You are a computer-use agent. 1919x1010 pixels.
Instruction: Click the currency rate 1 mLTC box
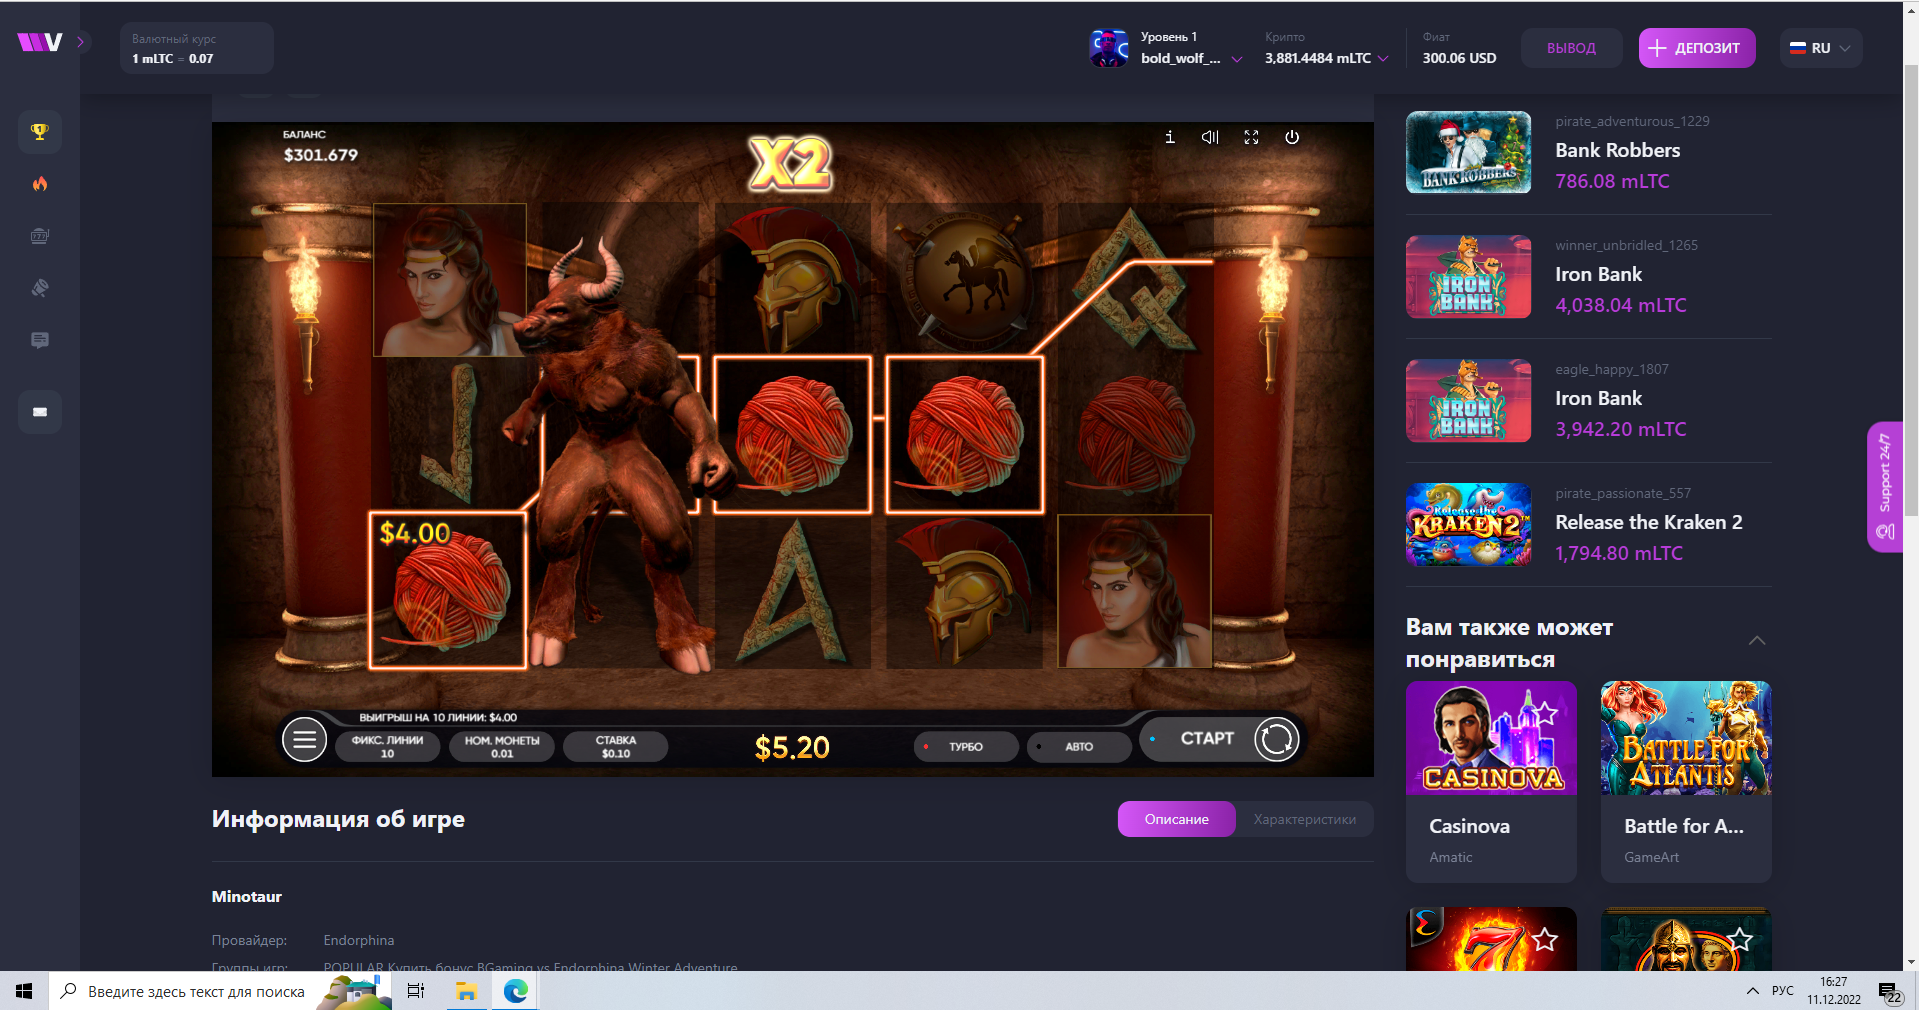click(197, 48)
